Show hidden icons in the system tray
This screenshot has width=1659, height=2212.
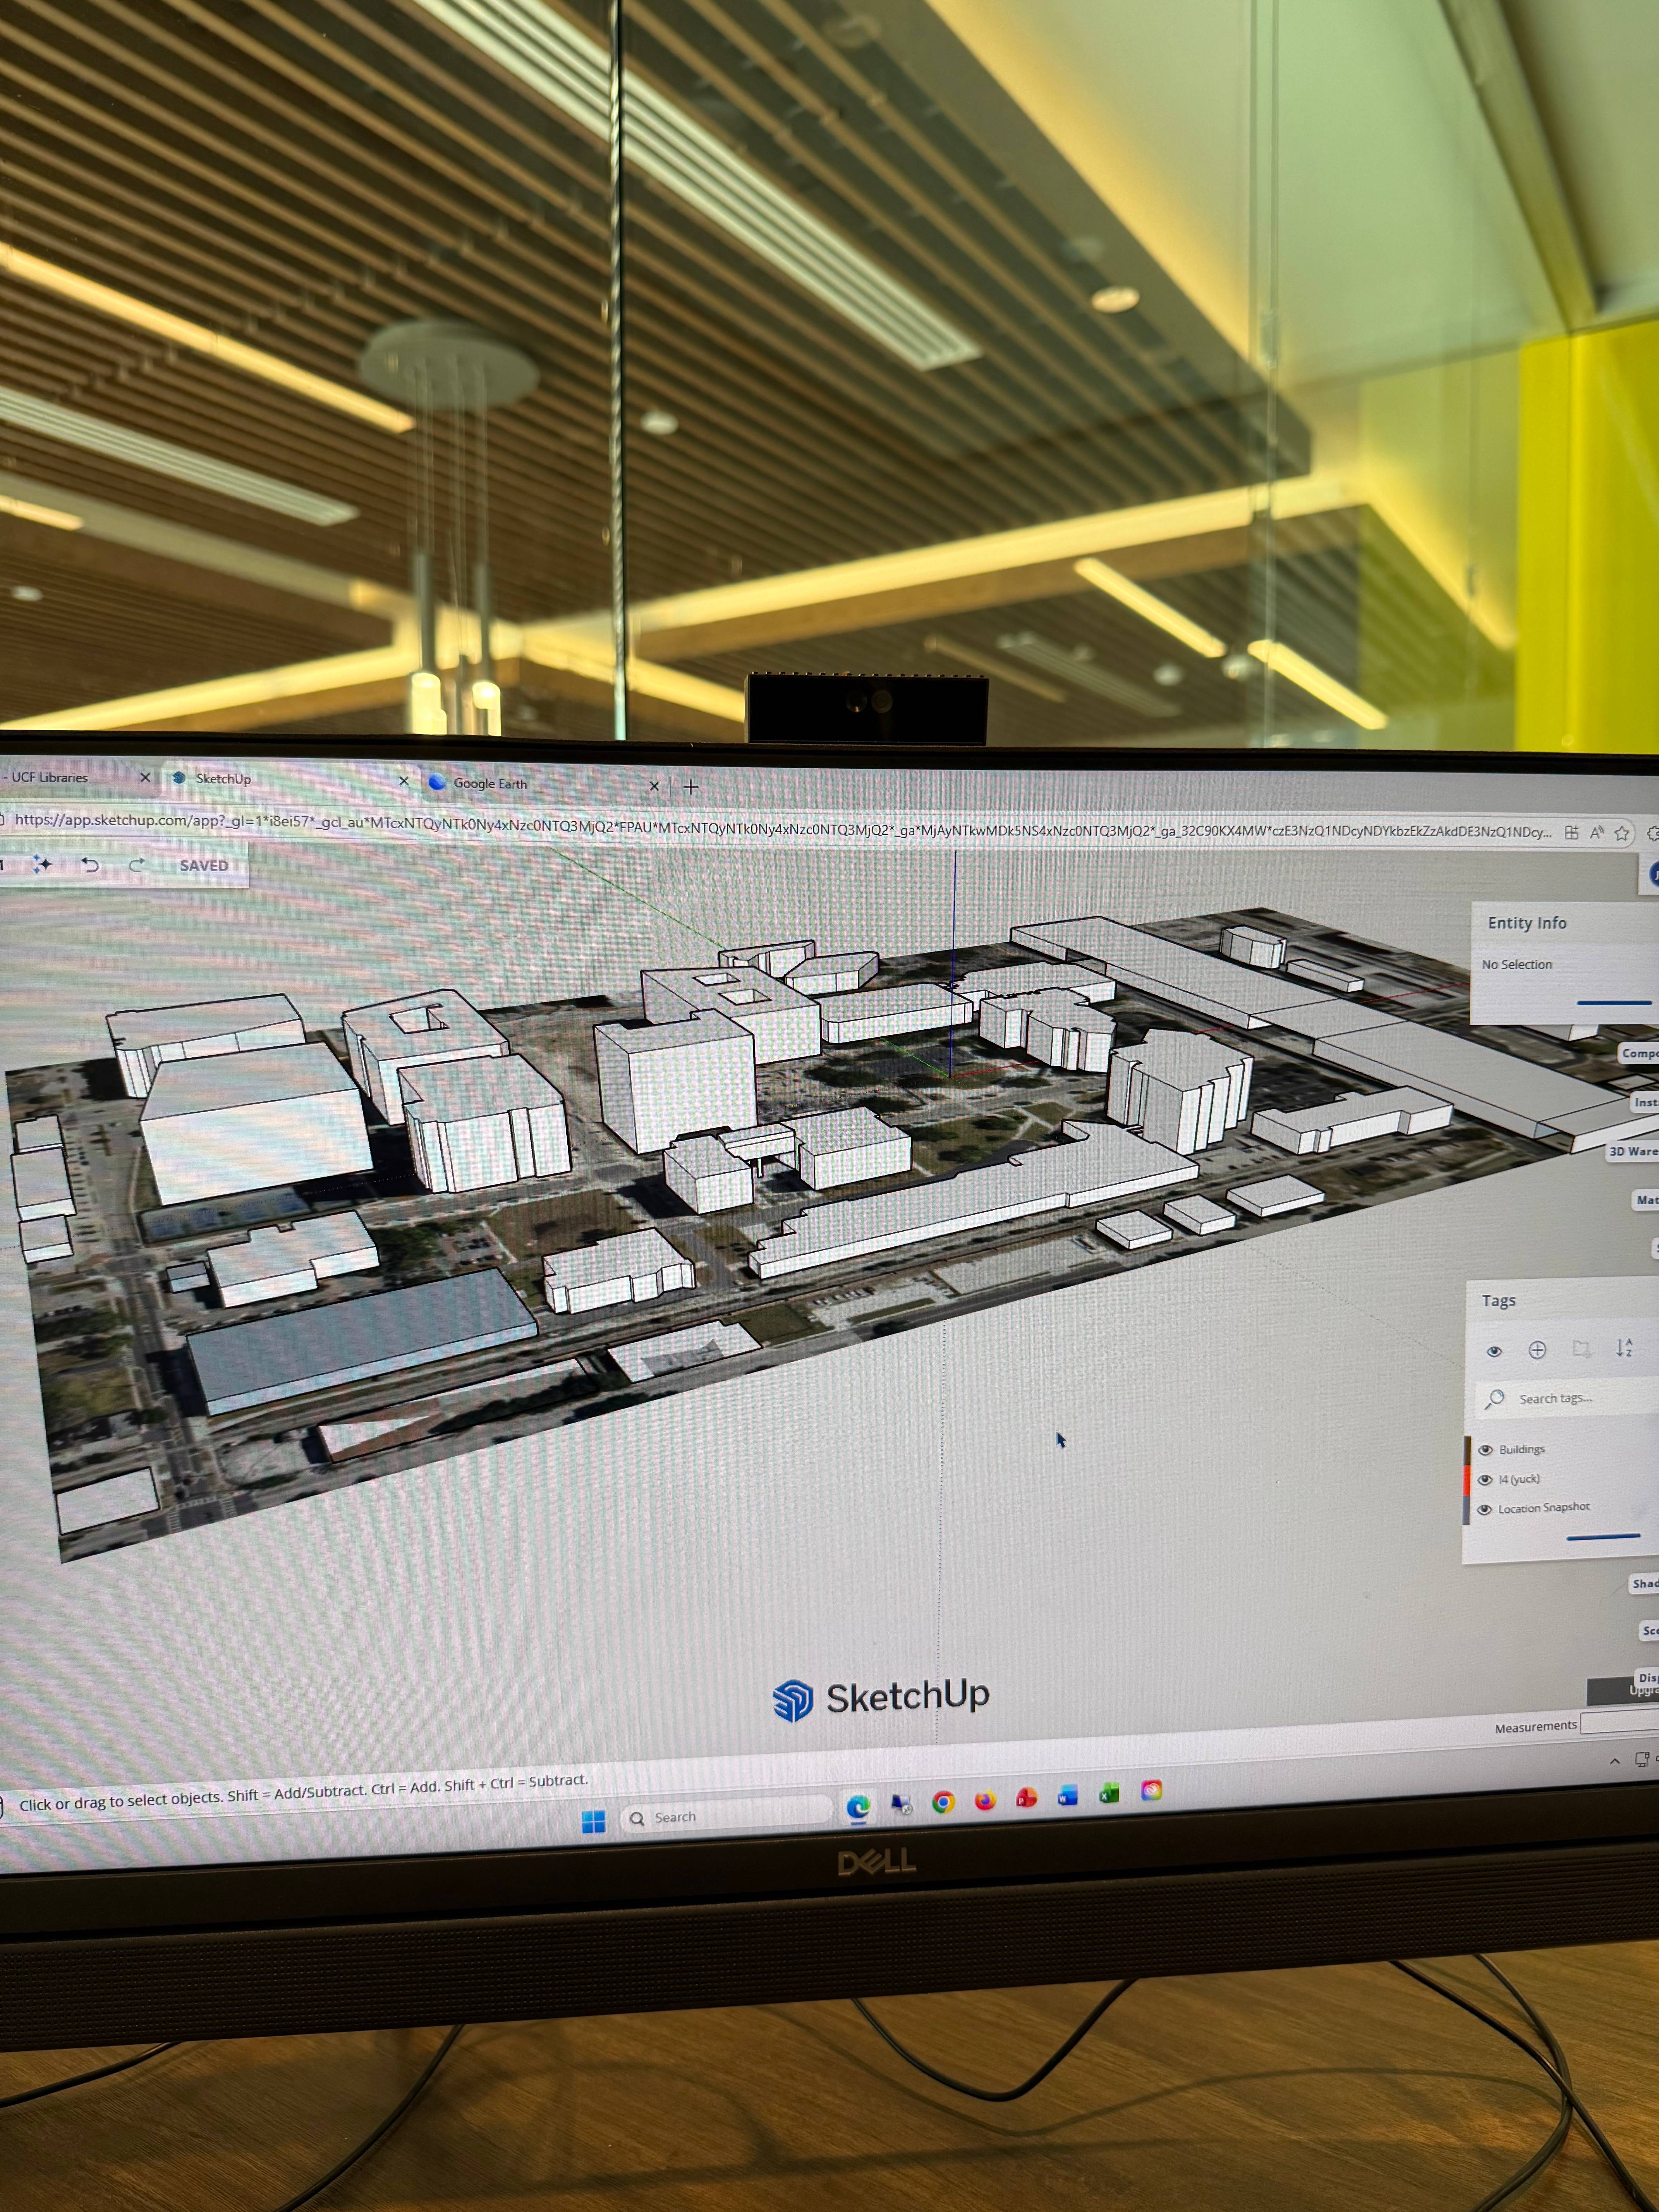click(1615, 1761)
